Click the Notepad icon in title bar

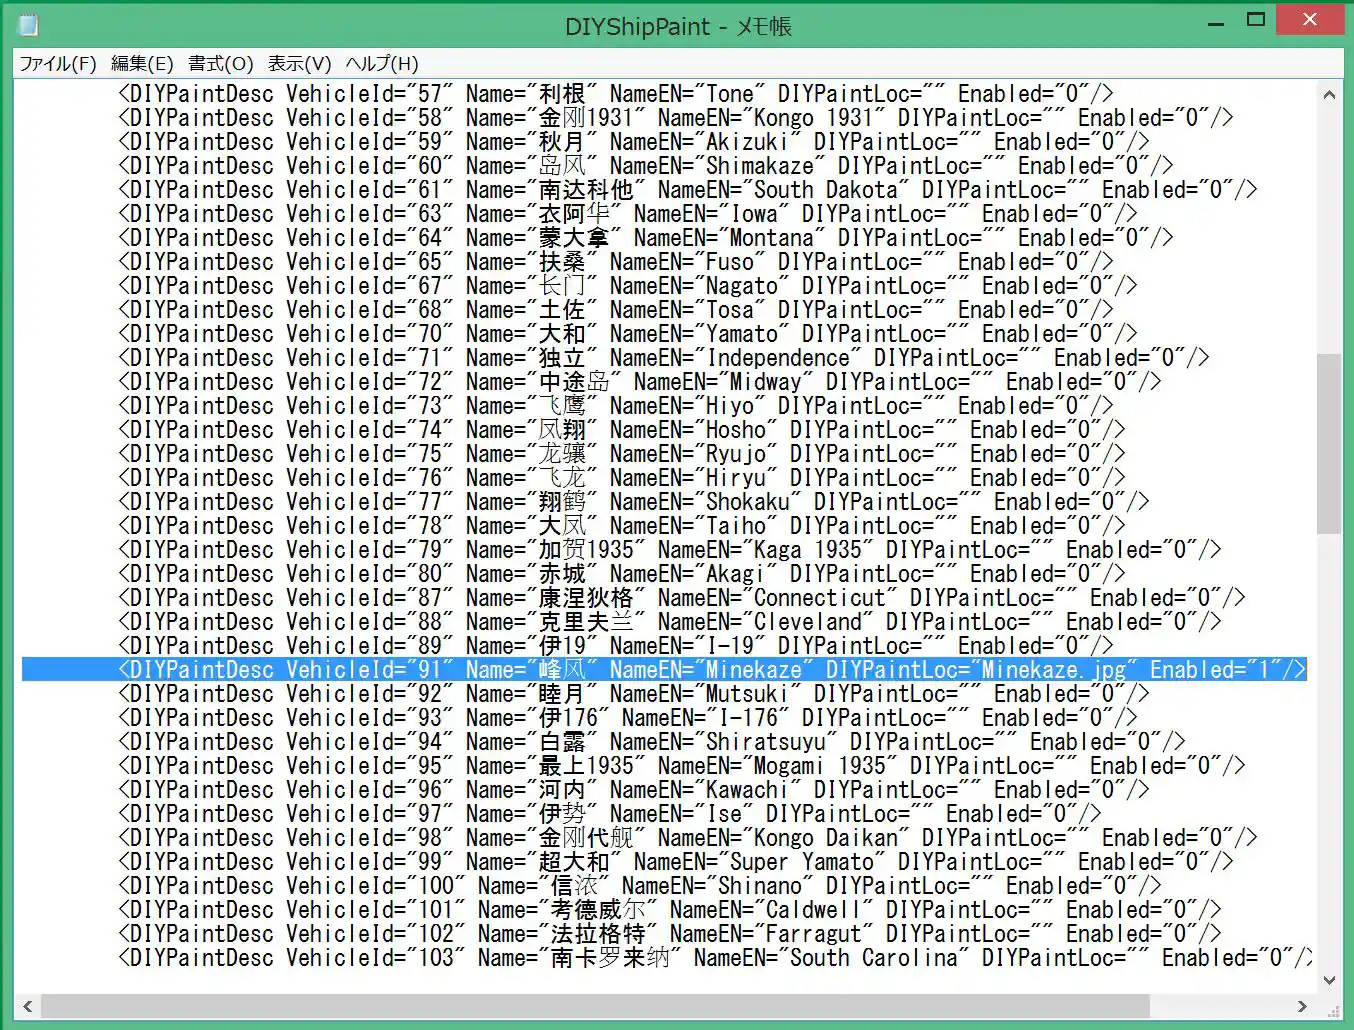pos(28,25)
